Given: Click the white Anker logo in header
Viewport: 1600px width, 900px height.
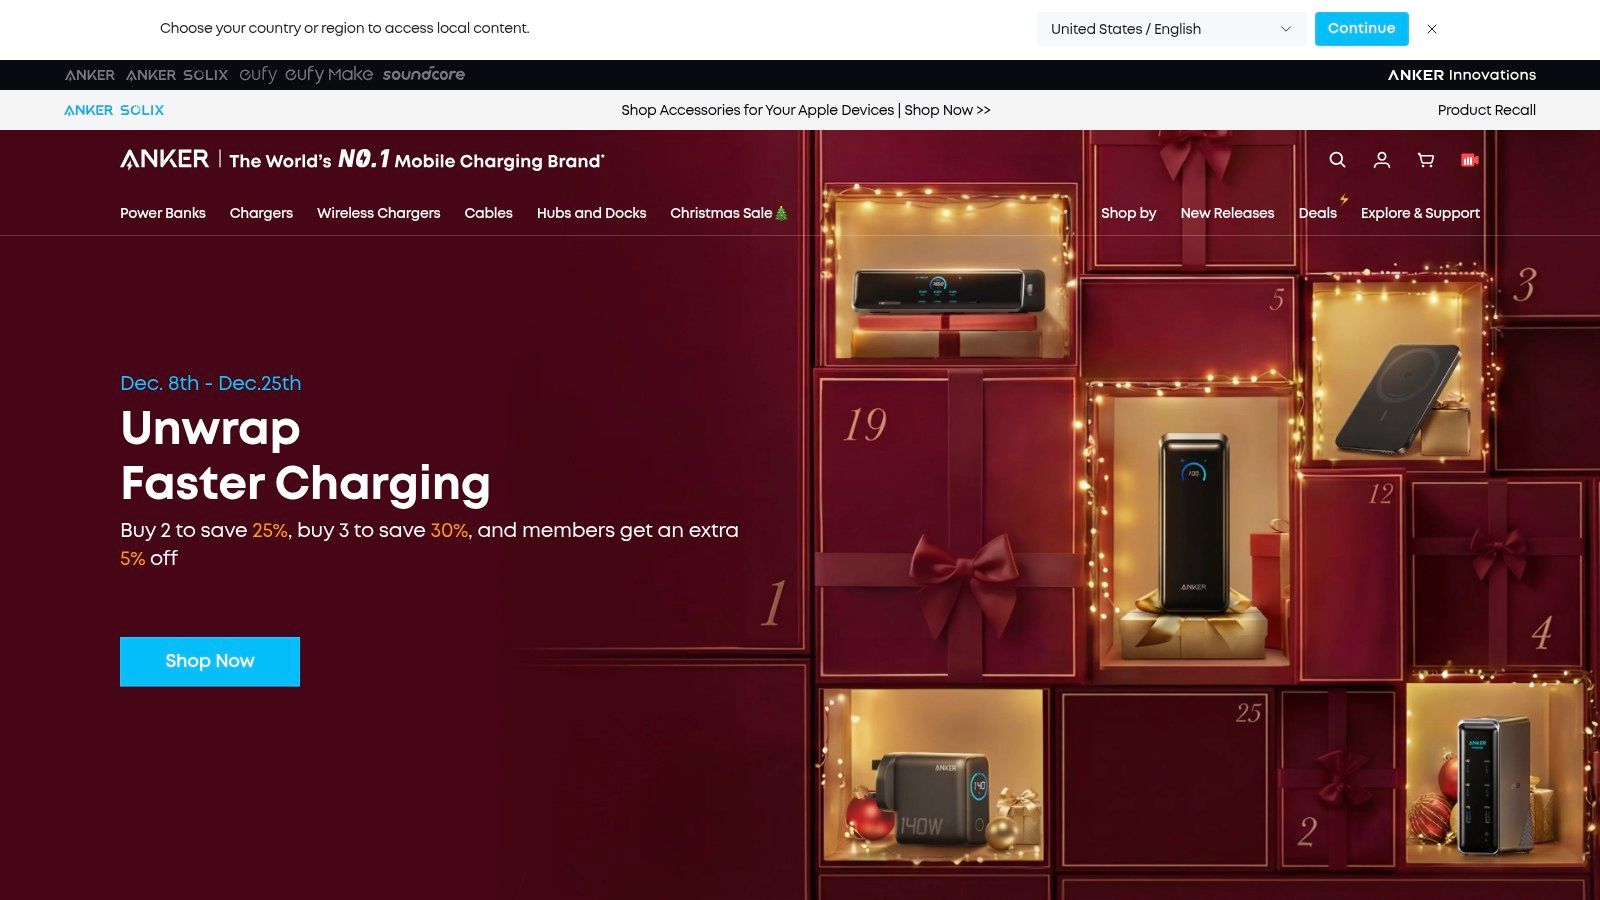Looking at the screenshot, I should point(165,160).
